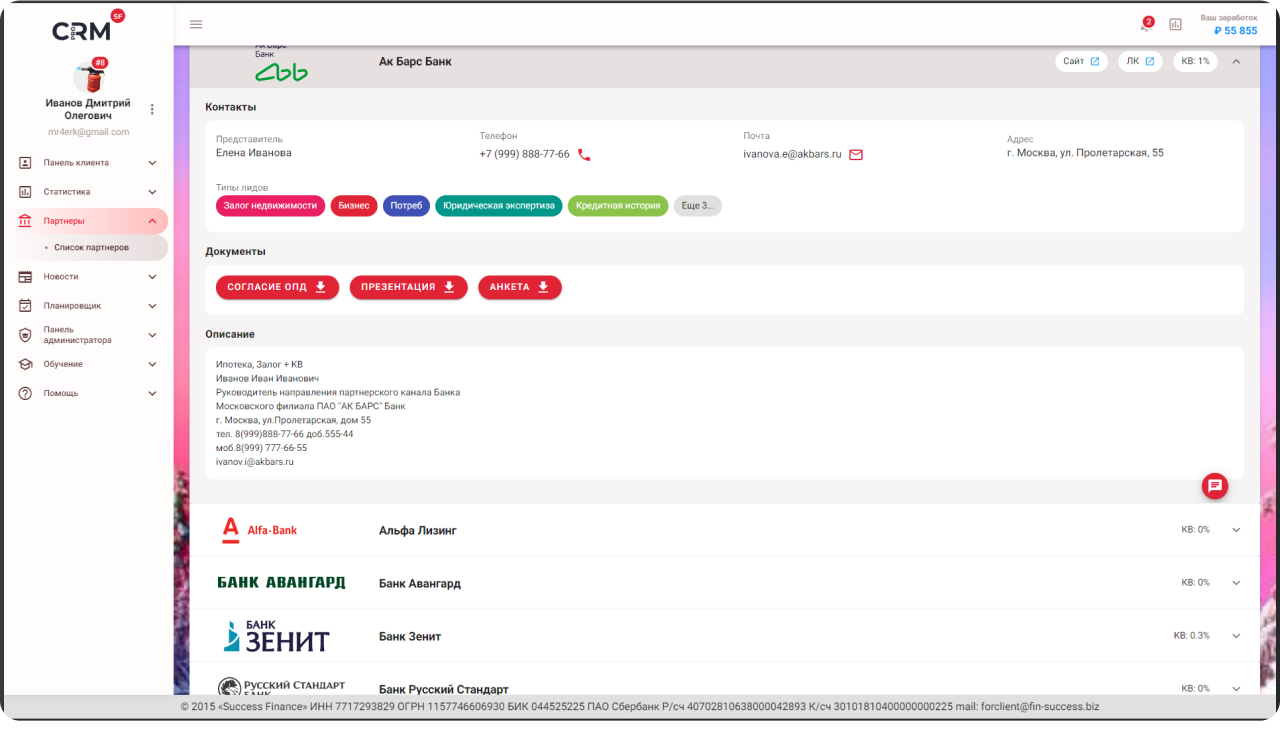Click the Ак Барс Банк logo
The width and height of the screenshot is (1280, 745).
281,61
